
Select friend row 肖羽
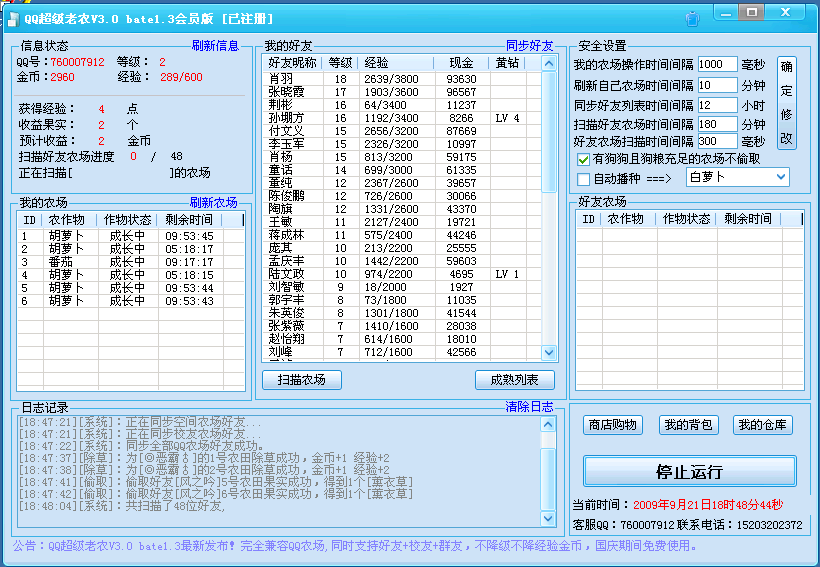[x=402, y=79]
